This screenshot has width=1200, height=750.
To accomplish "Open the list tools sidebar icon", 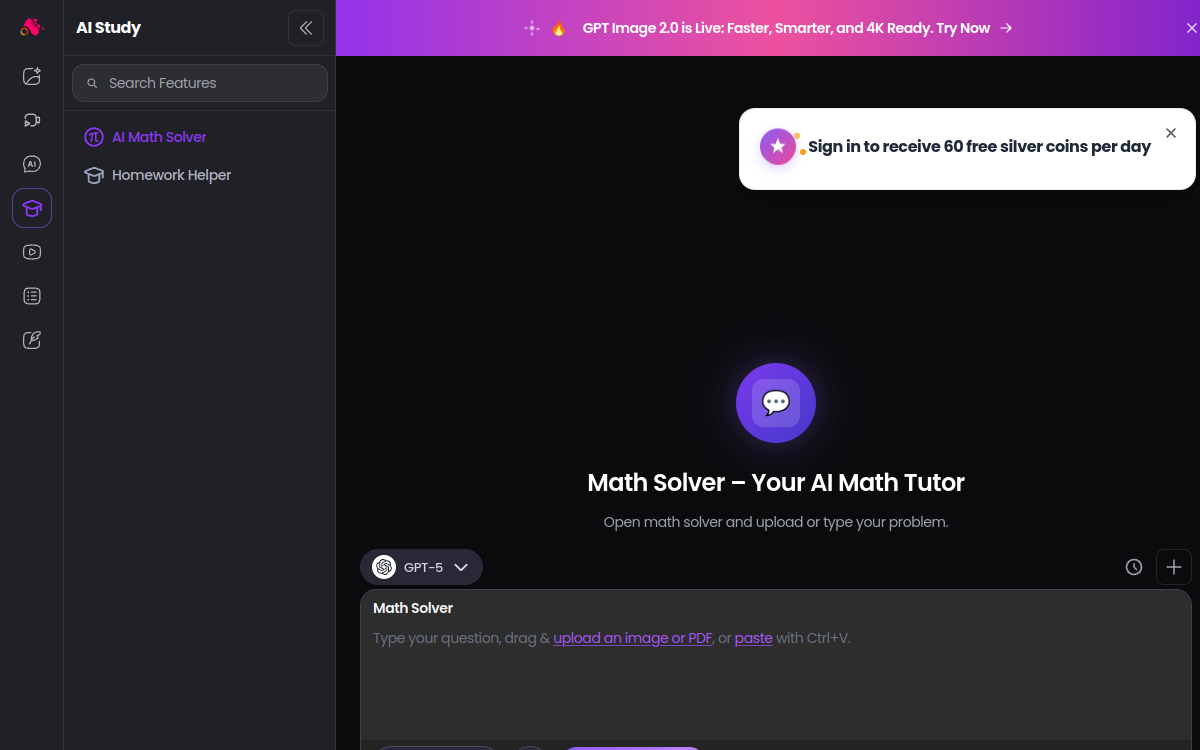I will 32,296.
